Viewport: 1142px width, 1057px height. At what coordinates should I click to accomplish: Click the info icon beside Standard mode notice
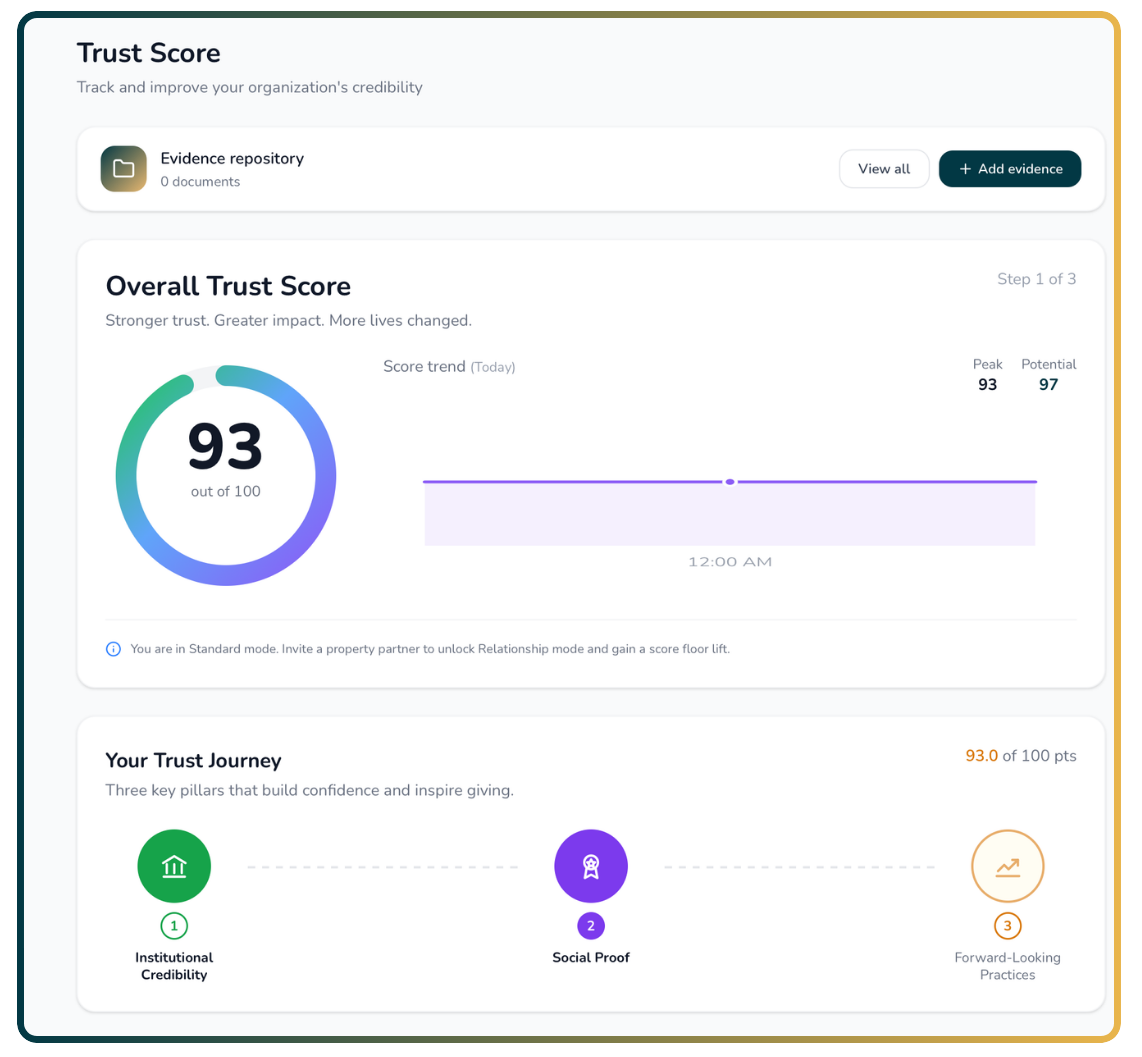pos(114,649)
